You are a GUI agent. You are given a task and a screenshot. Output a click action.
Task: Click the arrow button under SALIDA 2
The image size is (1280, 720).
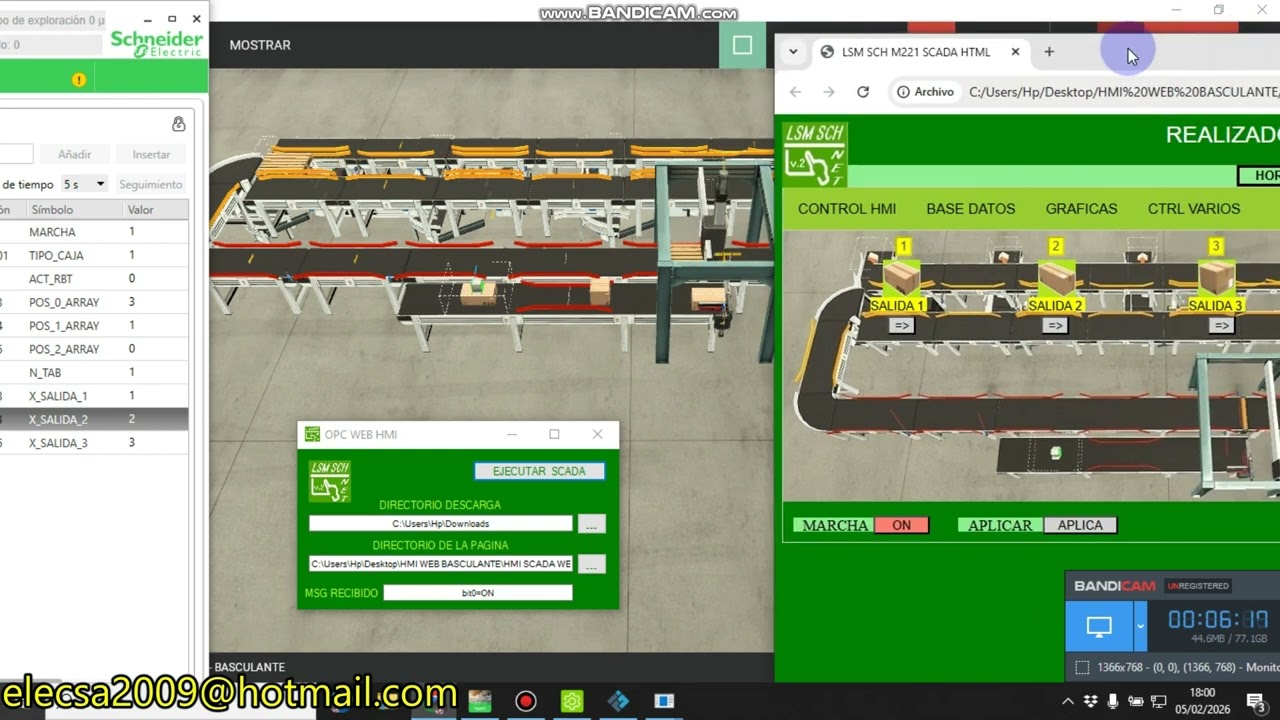pos(1054,325)
